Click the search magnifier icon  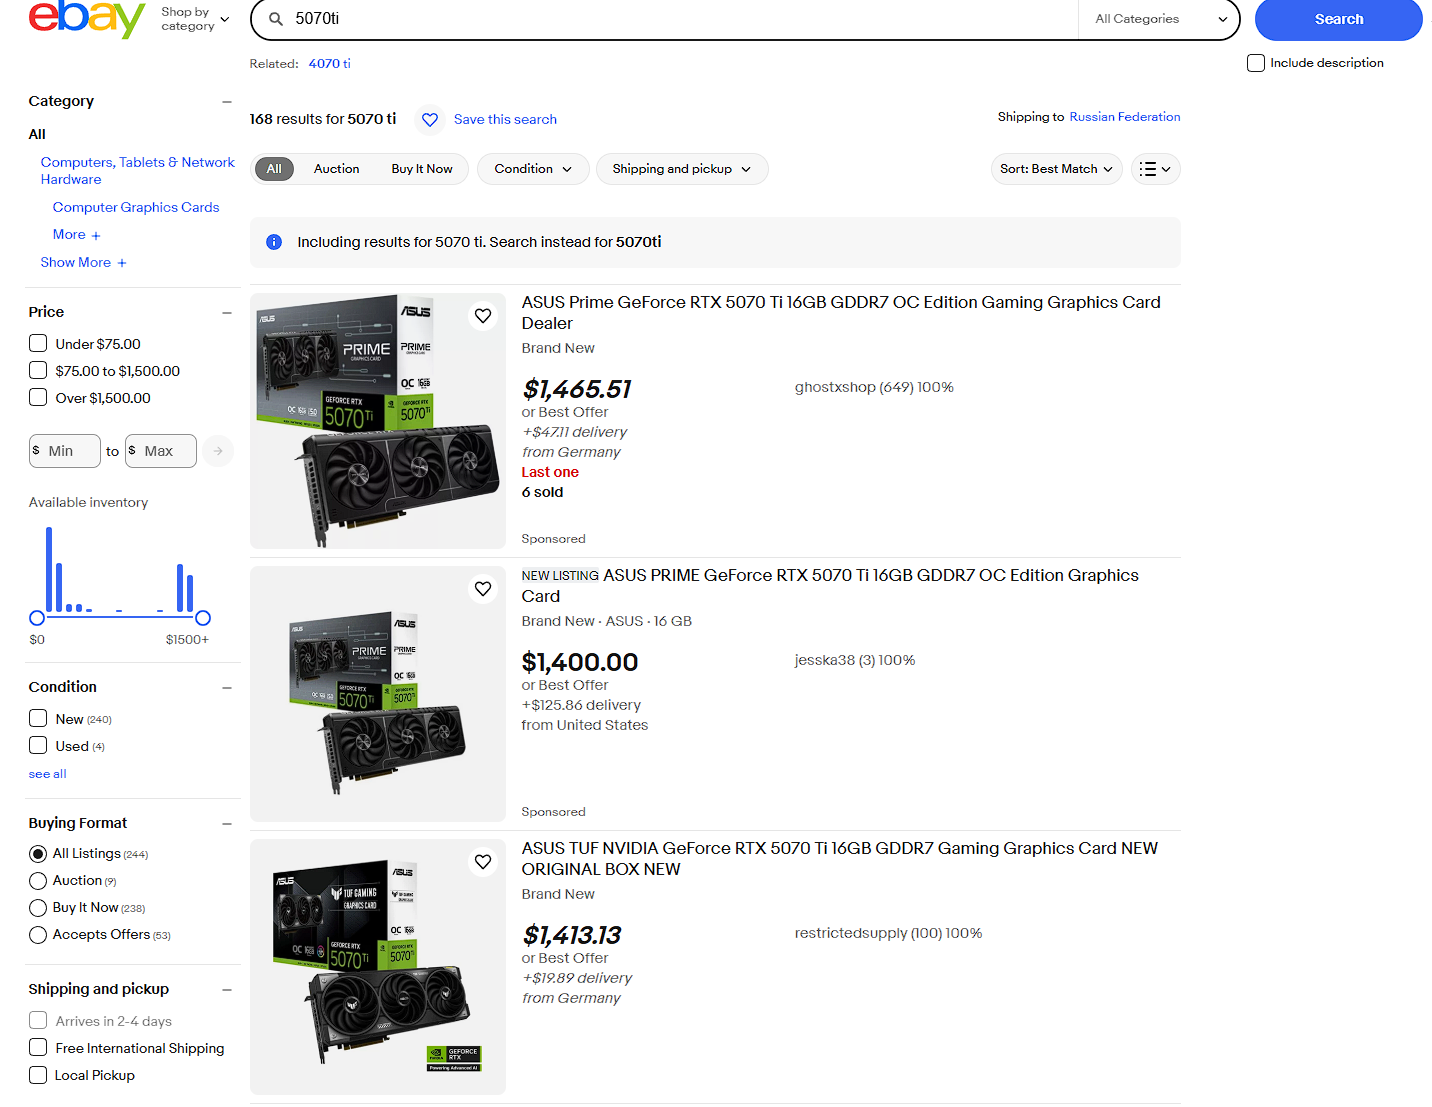pos(276,19)
